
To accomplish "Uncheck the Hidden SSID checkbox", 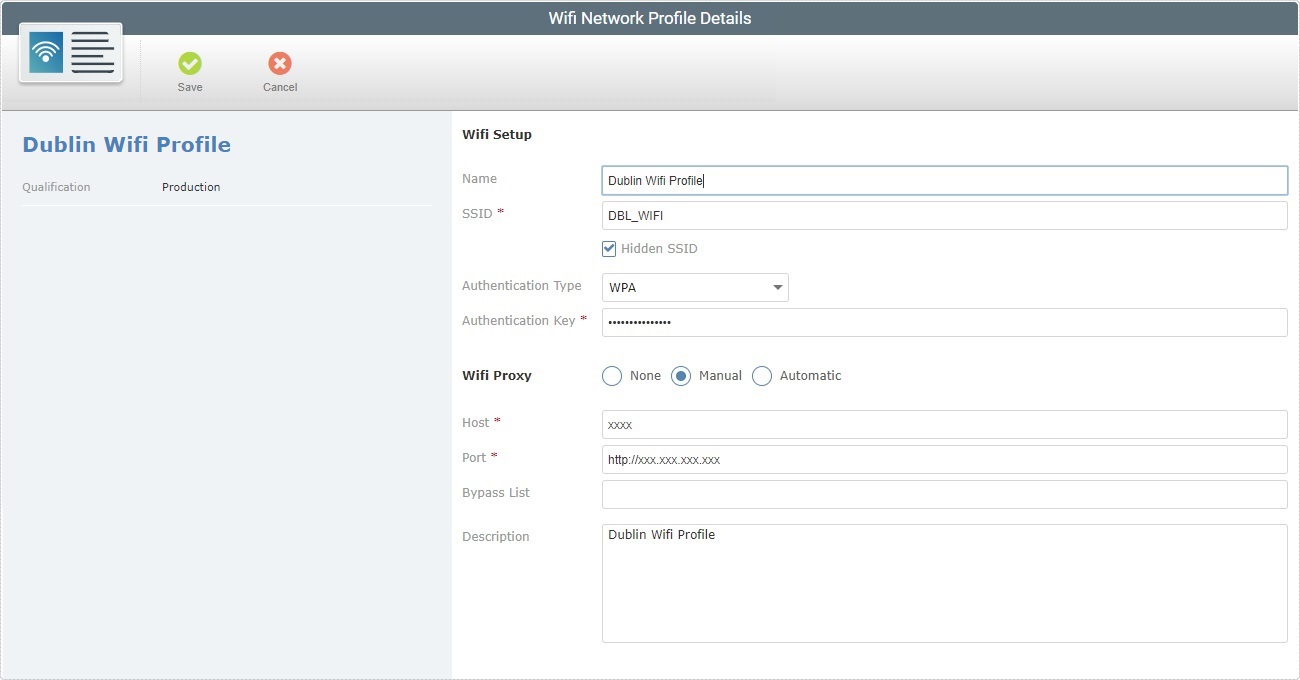I will [608, 248].
